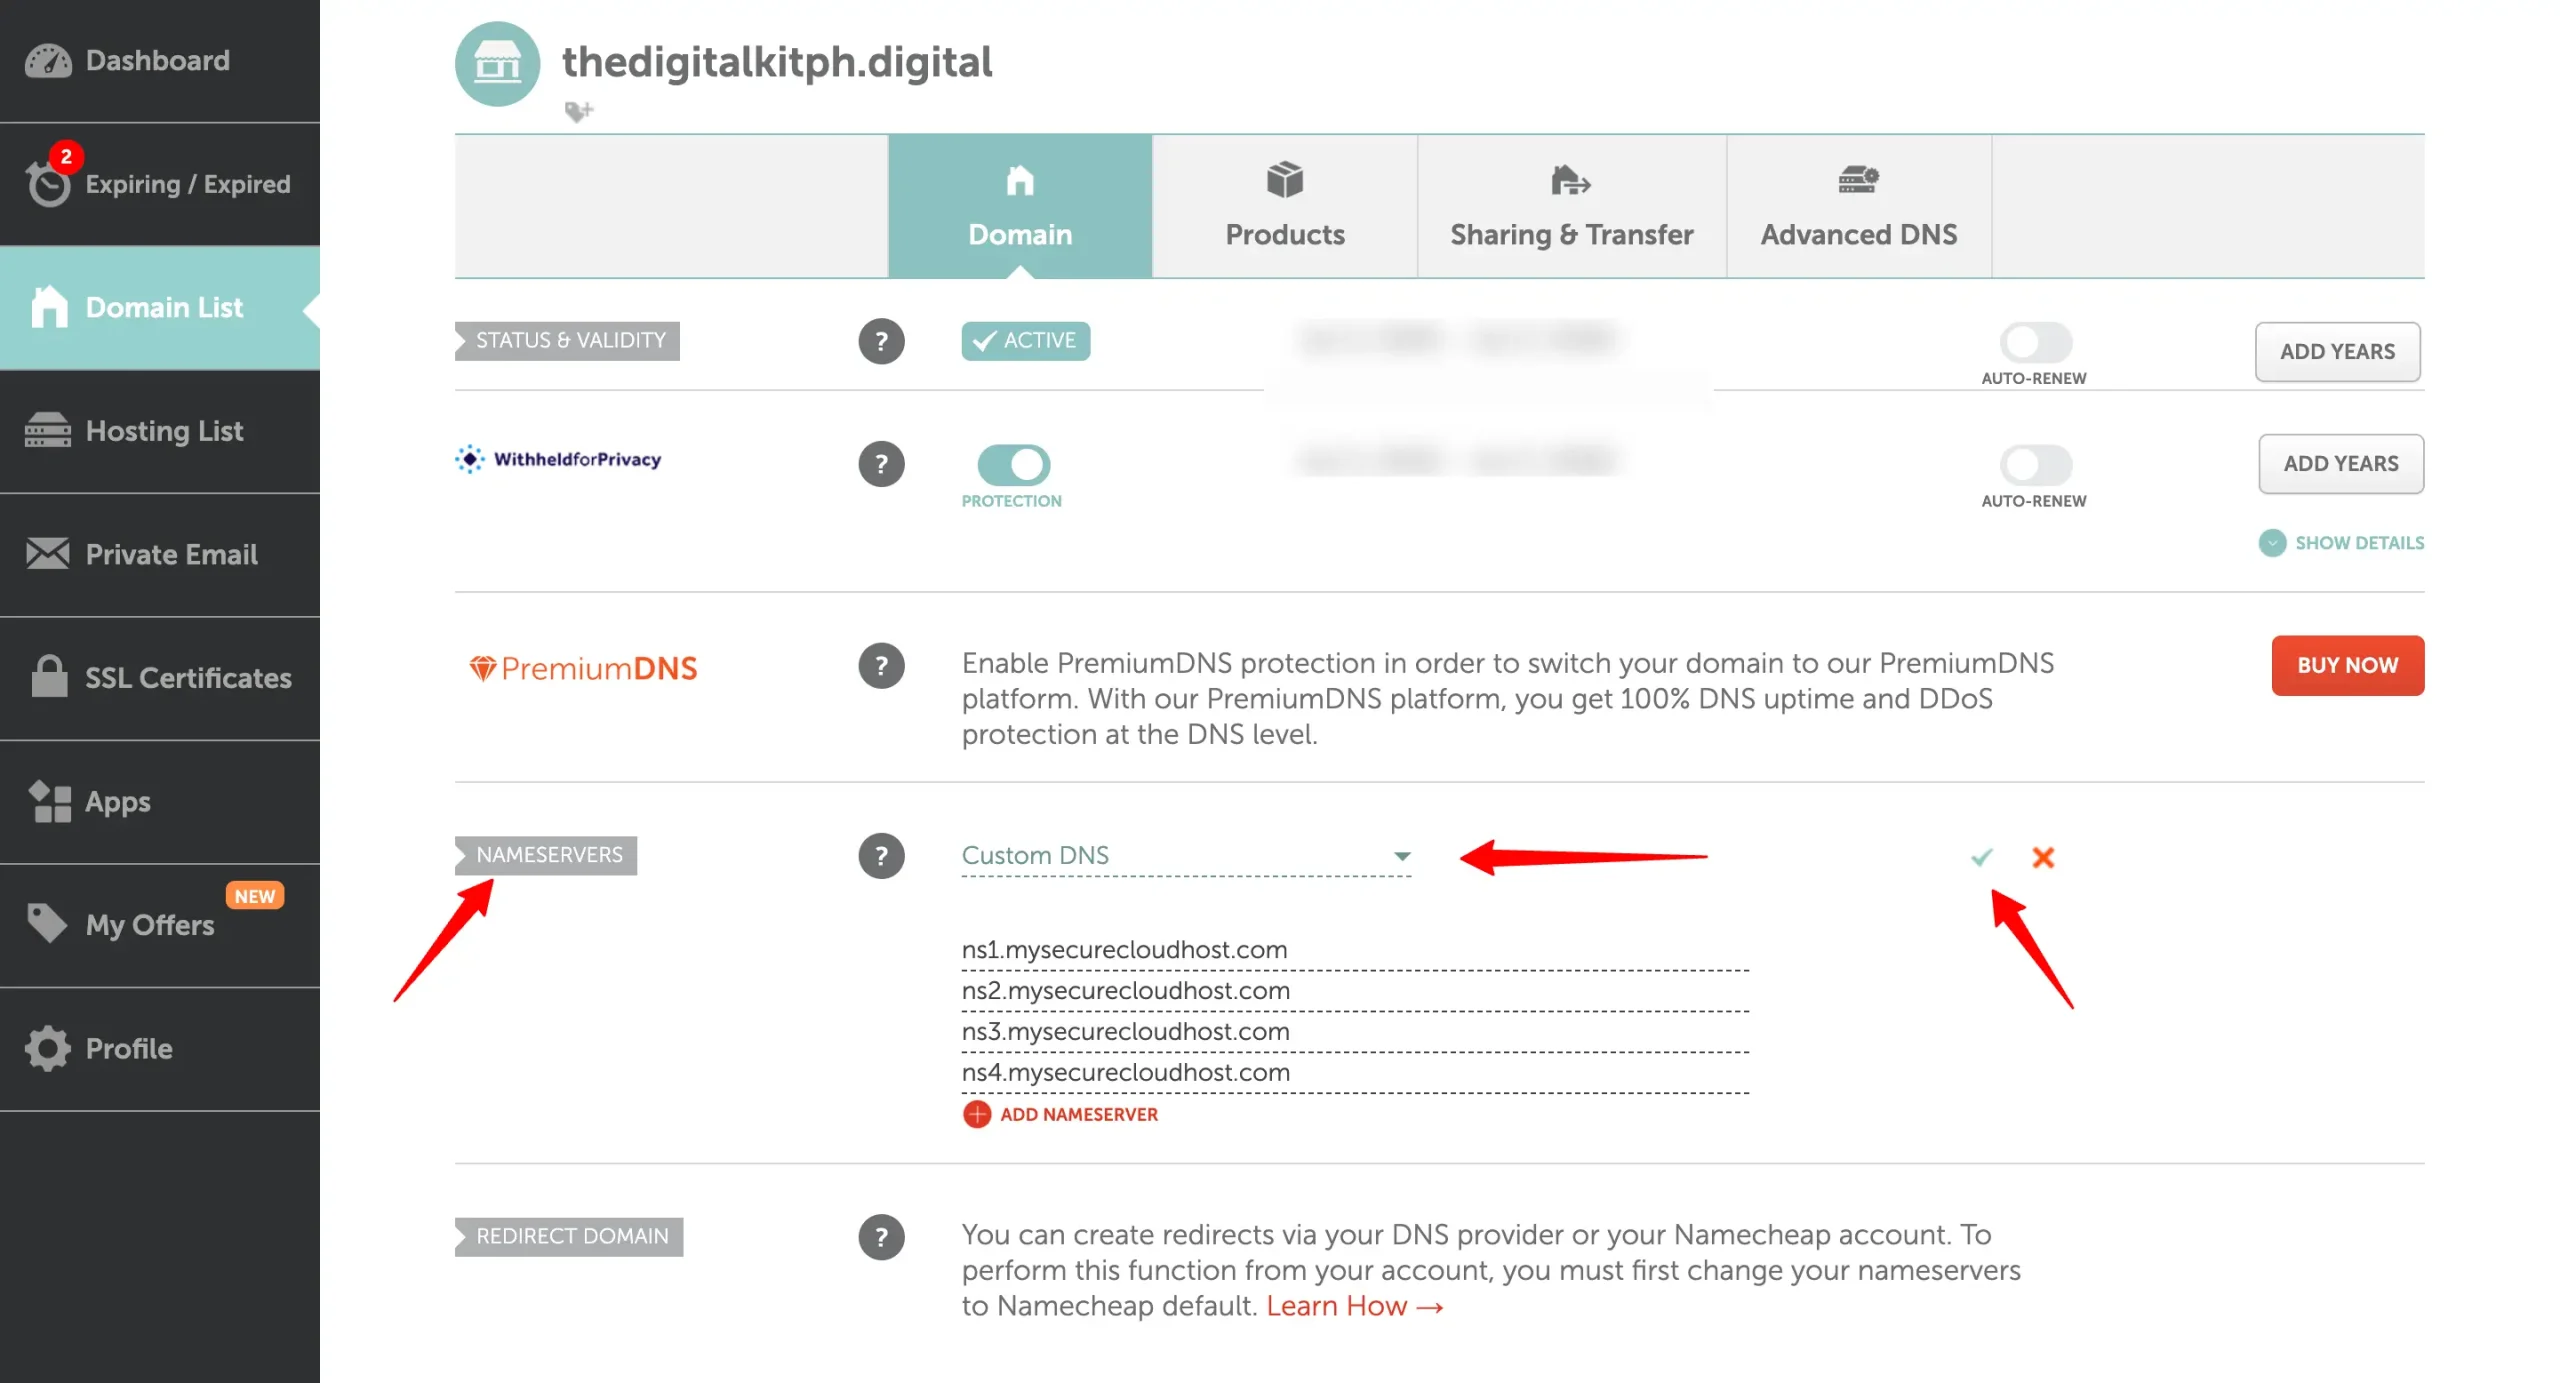
Task: Click the help icon for Redirect Domain
Action: [x=881, y=1237]
